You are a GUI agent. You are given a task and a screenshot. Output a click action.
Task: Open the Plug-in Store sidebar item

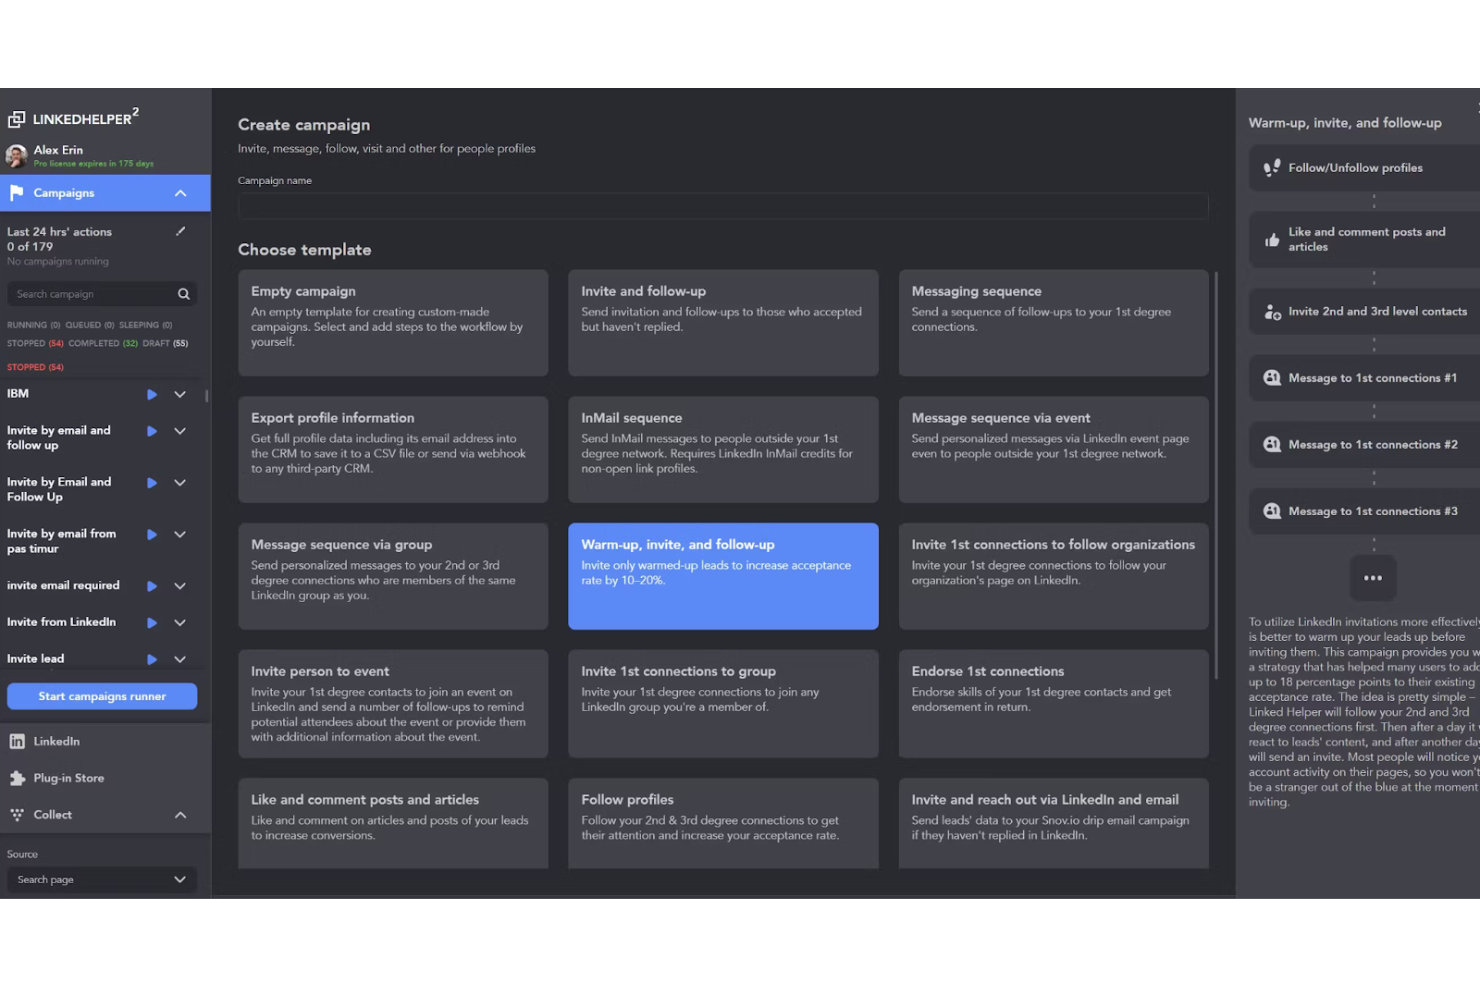[x=105, y=778]
